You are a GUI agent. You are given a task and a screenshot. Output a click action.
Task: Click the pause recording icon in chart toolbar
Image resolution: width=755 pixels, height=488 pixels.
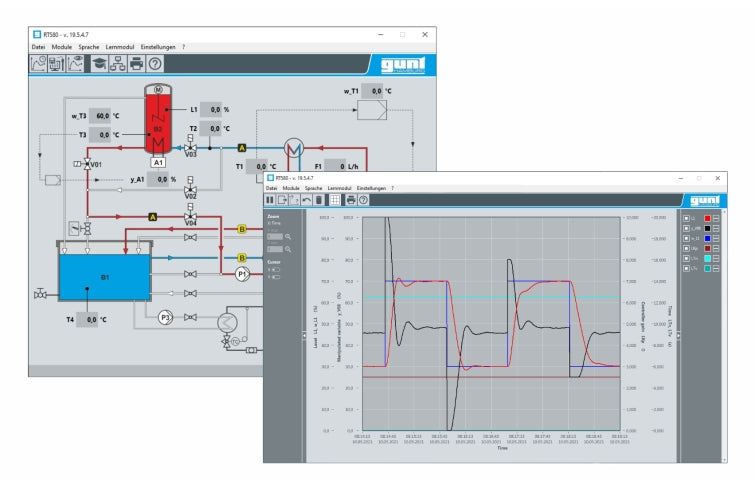click(271, 200)
